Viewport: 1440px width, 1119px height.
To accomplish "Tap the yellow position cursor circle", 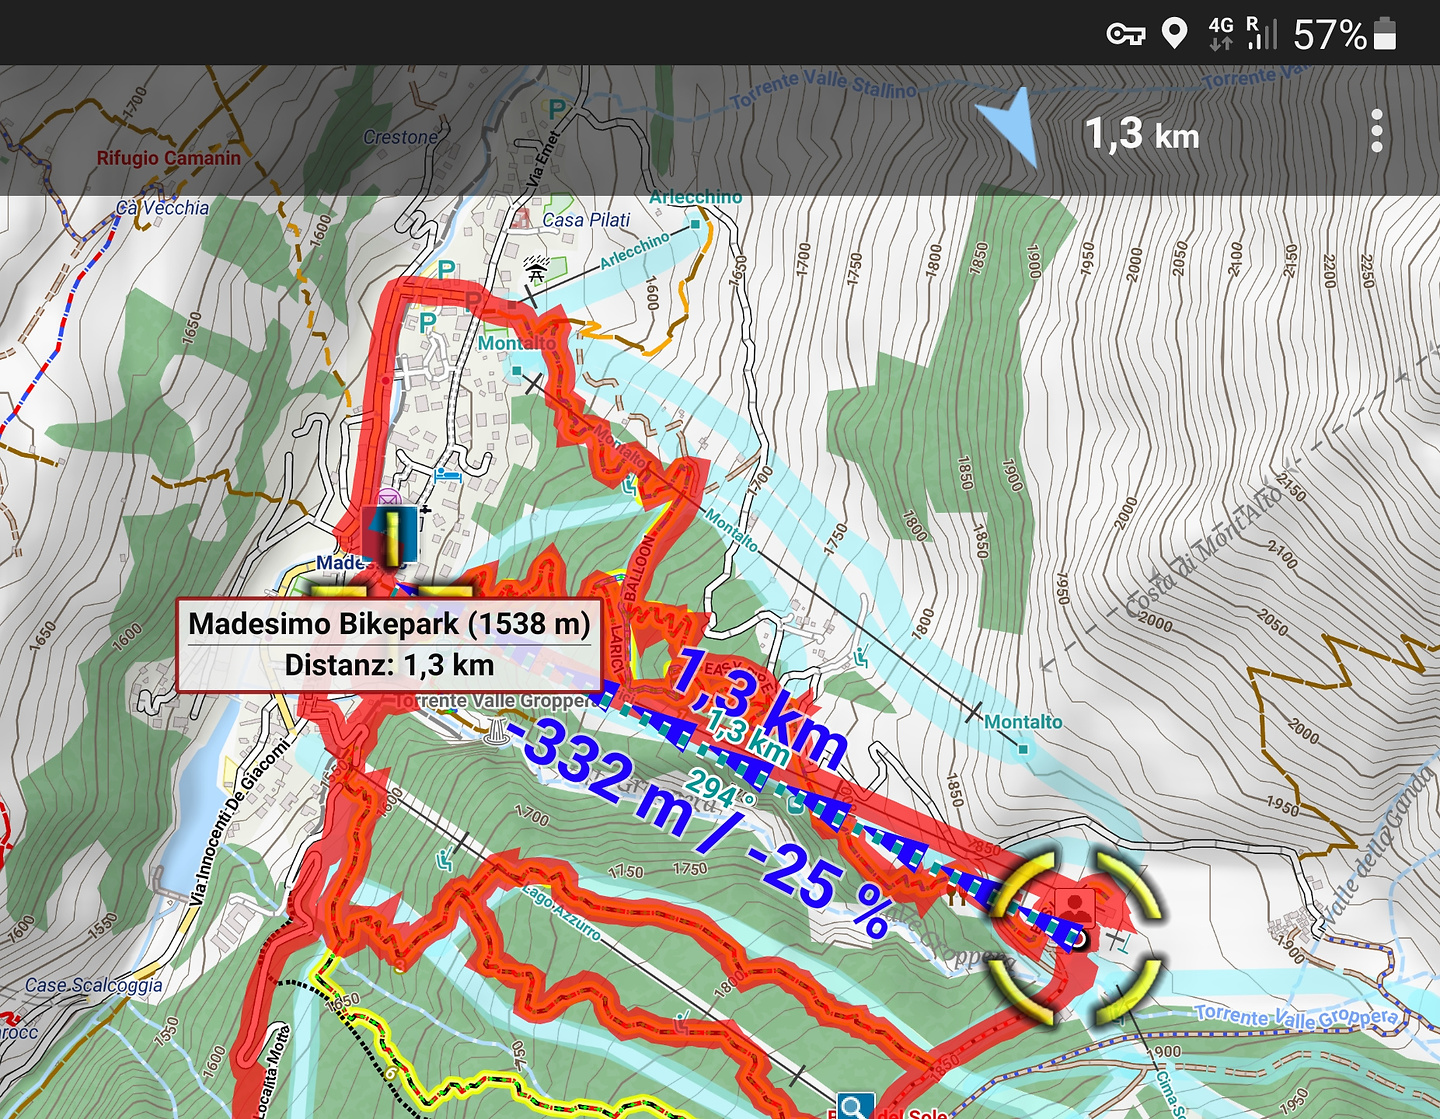I will click(x=1078, y=936).
